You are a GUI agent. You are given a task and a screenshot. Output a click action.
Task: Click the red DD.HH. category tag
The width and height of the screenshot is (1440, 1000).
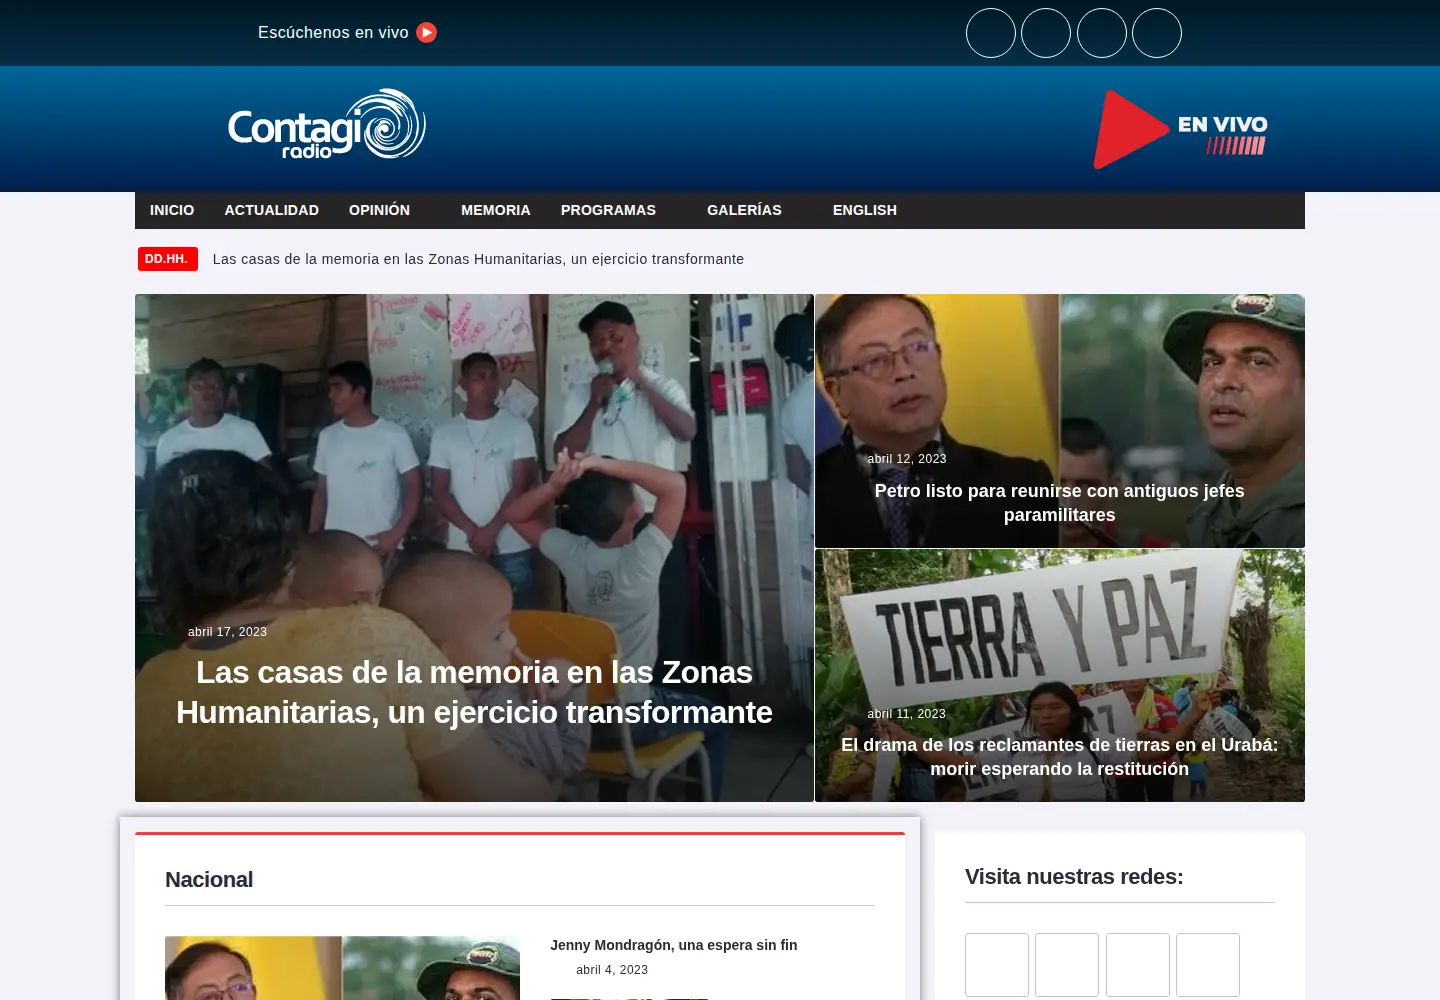click(167, 259)
